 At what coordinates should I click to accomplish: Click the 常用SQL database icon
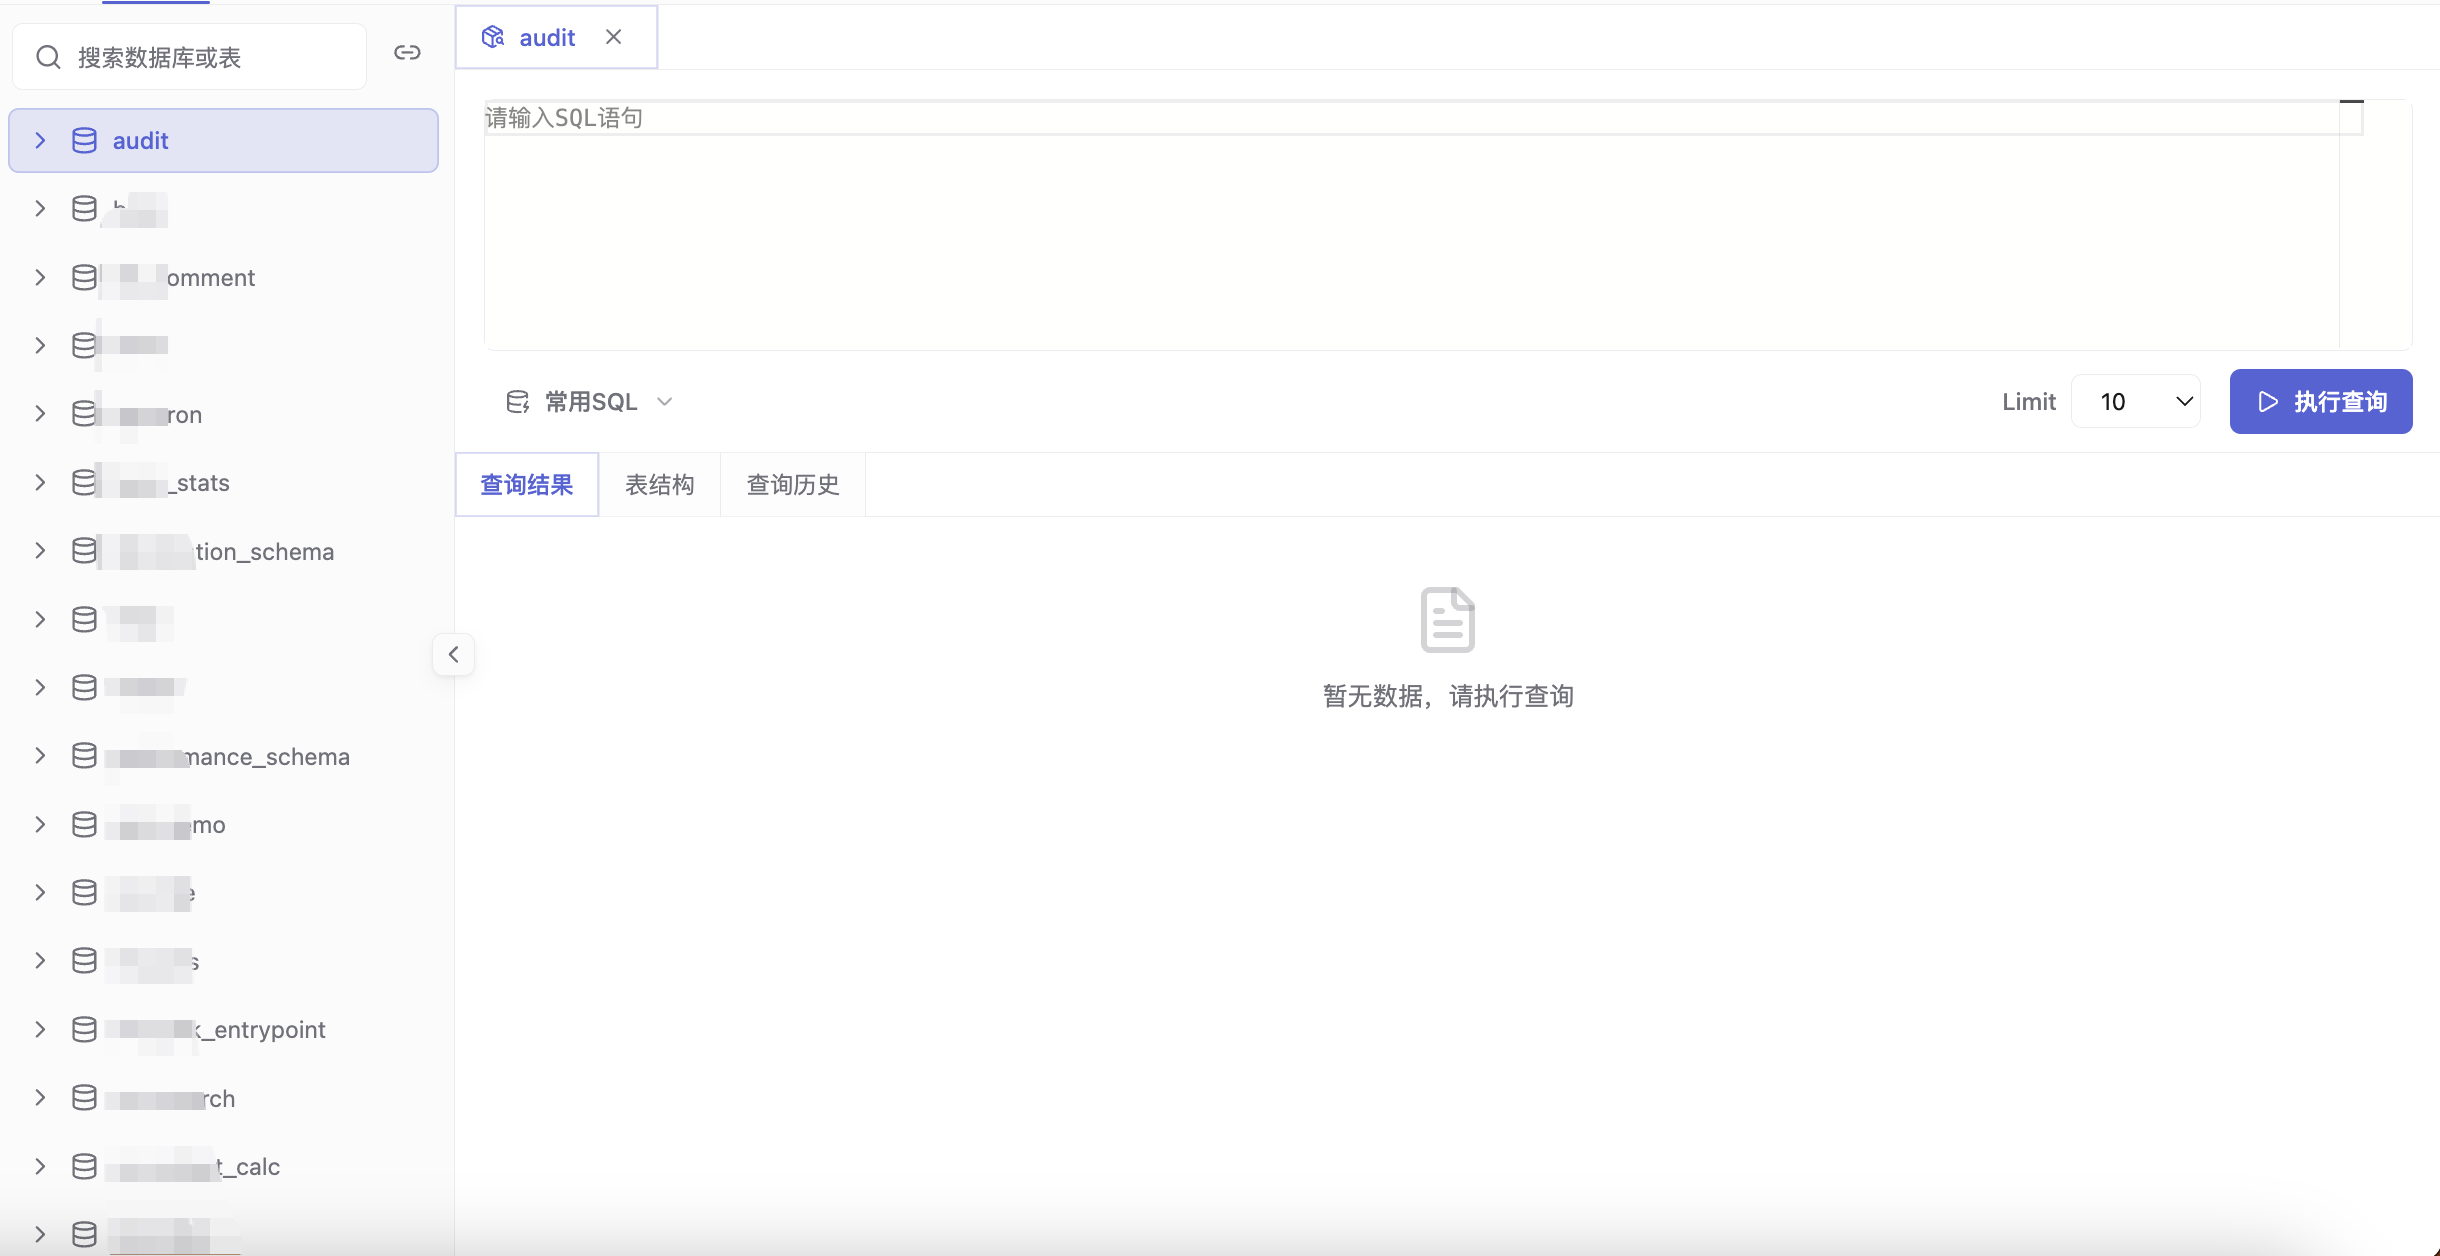517,402
